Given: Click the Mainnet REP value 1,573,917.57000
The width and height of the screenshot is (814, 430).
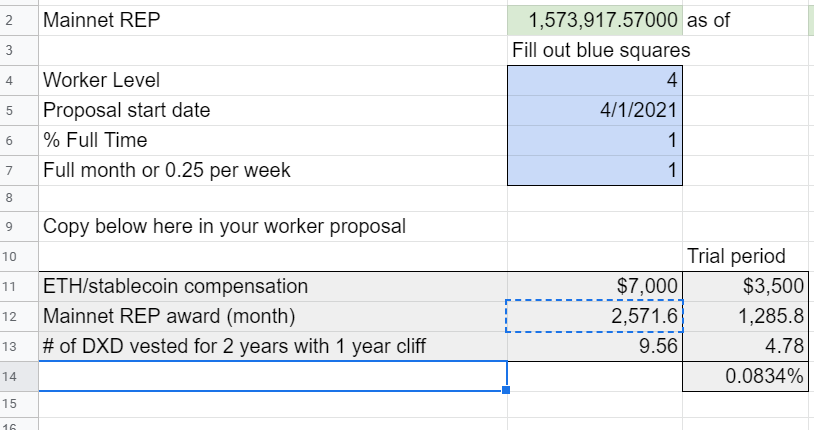Looking at the screenshot, I should click(x=595, y=20).
